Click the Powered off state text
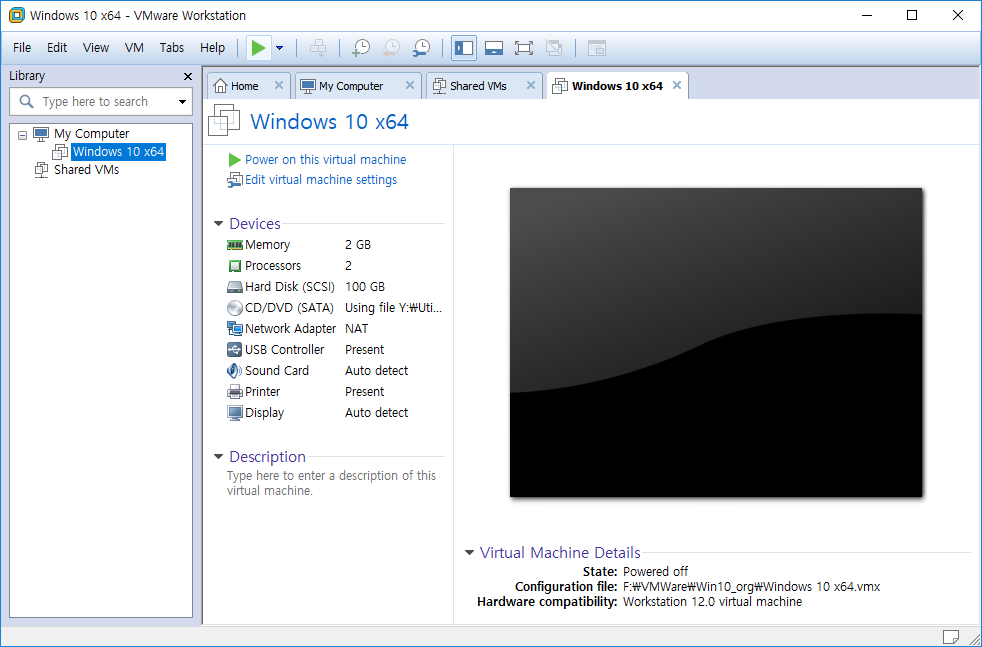 tap(655, 571)
